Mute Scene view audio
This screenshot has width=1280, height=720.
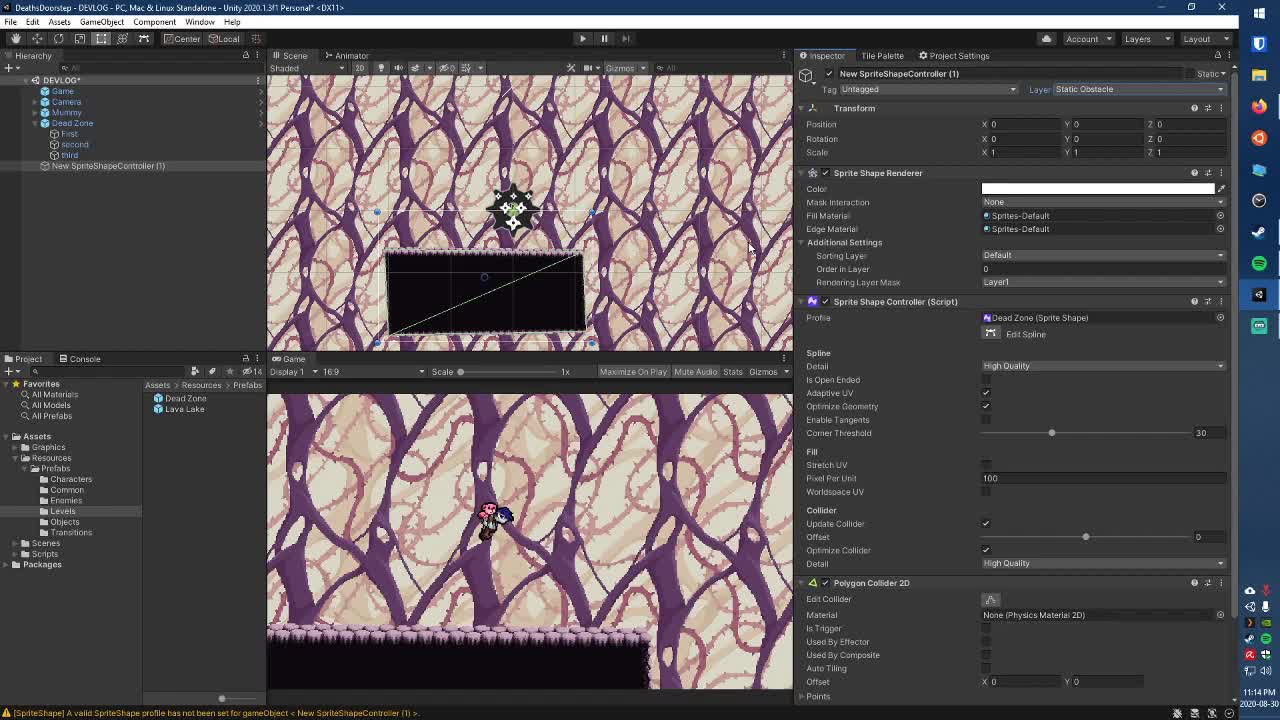click(396, 67)
